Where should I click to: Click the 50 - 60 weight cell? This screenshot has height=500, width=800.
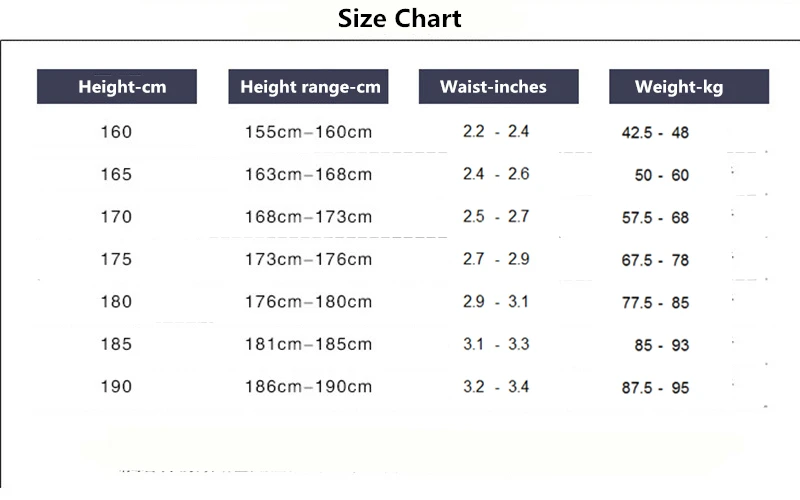click(x=661, y=175)
